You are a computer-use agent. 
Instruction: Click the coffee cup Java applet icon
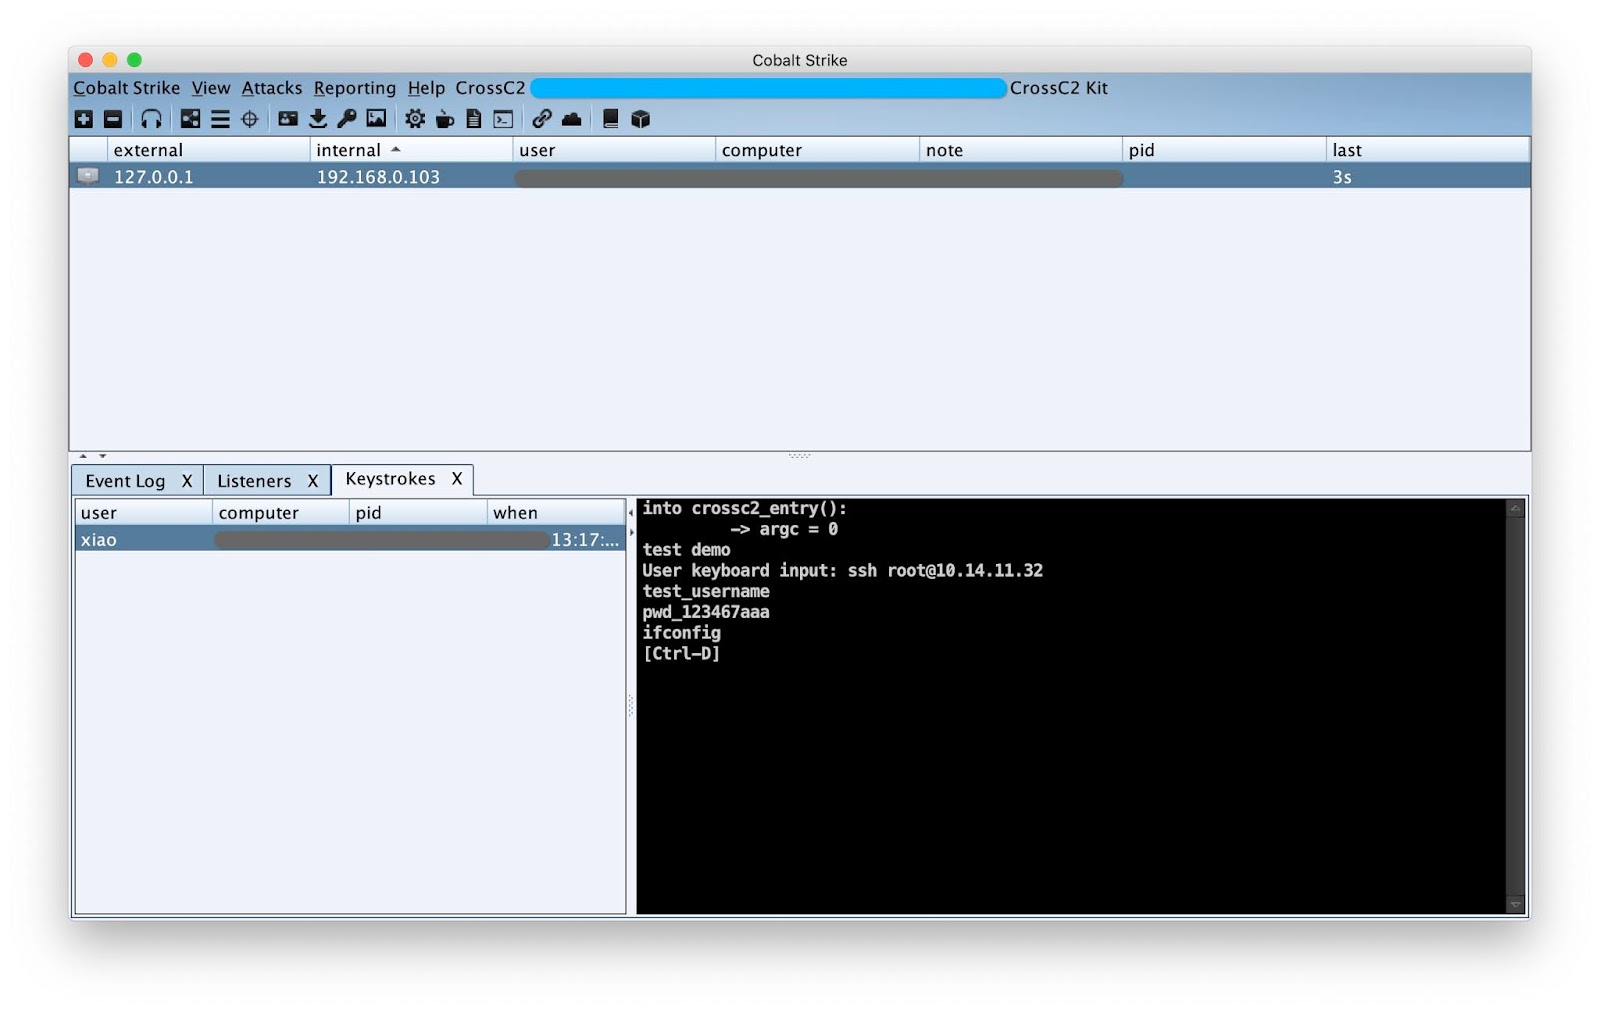(445, 119)
